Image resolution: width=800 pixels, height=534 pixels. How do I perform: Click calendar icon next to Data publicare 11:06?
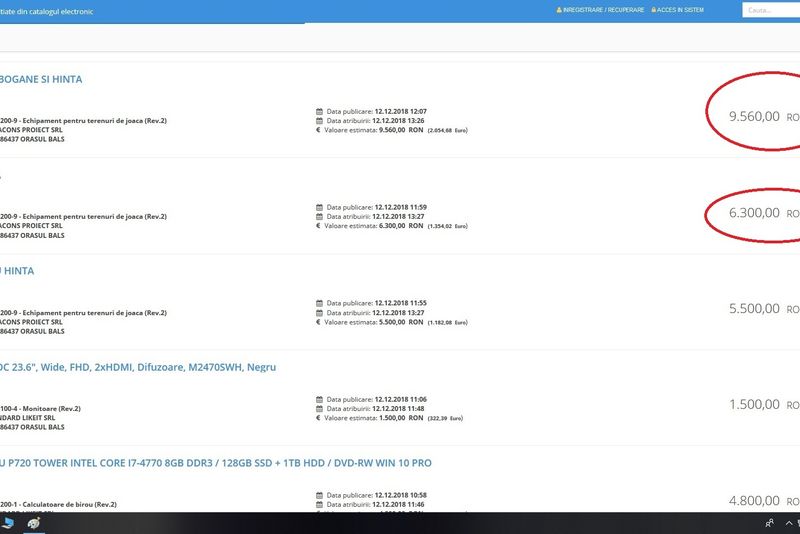tap(320, 398)
